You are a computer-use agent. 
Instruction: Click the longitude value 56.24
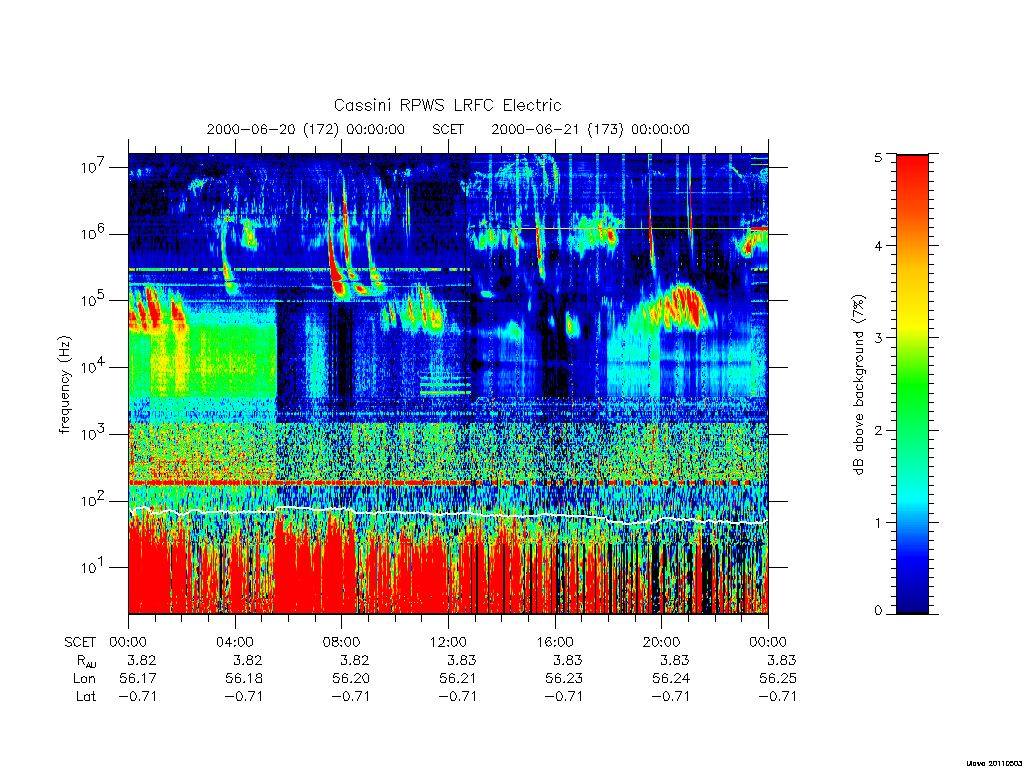(671, 679)
